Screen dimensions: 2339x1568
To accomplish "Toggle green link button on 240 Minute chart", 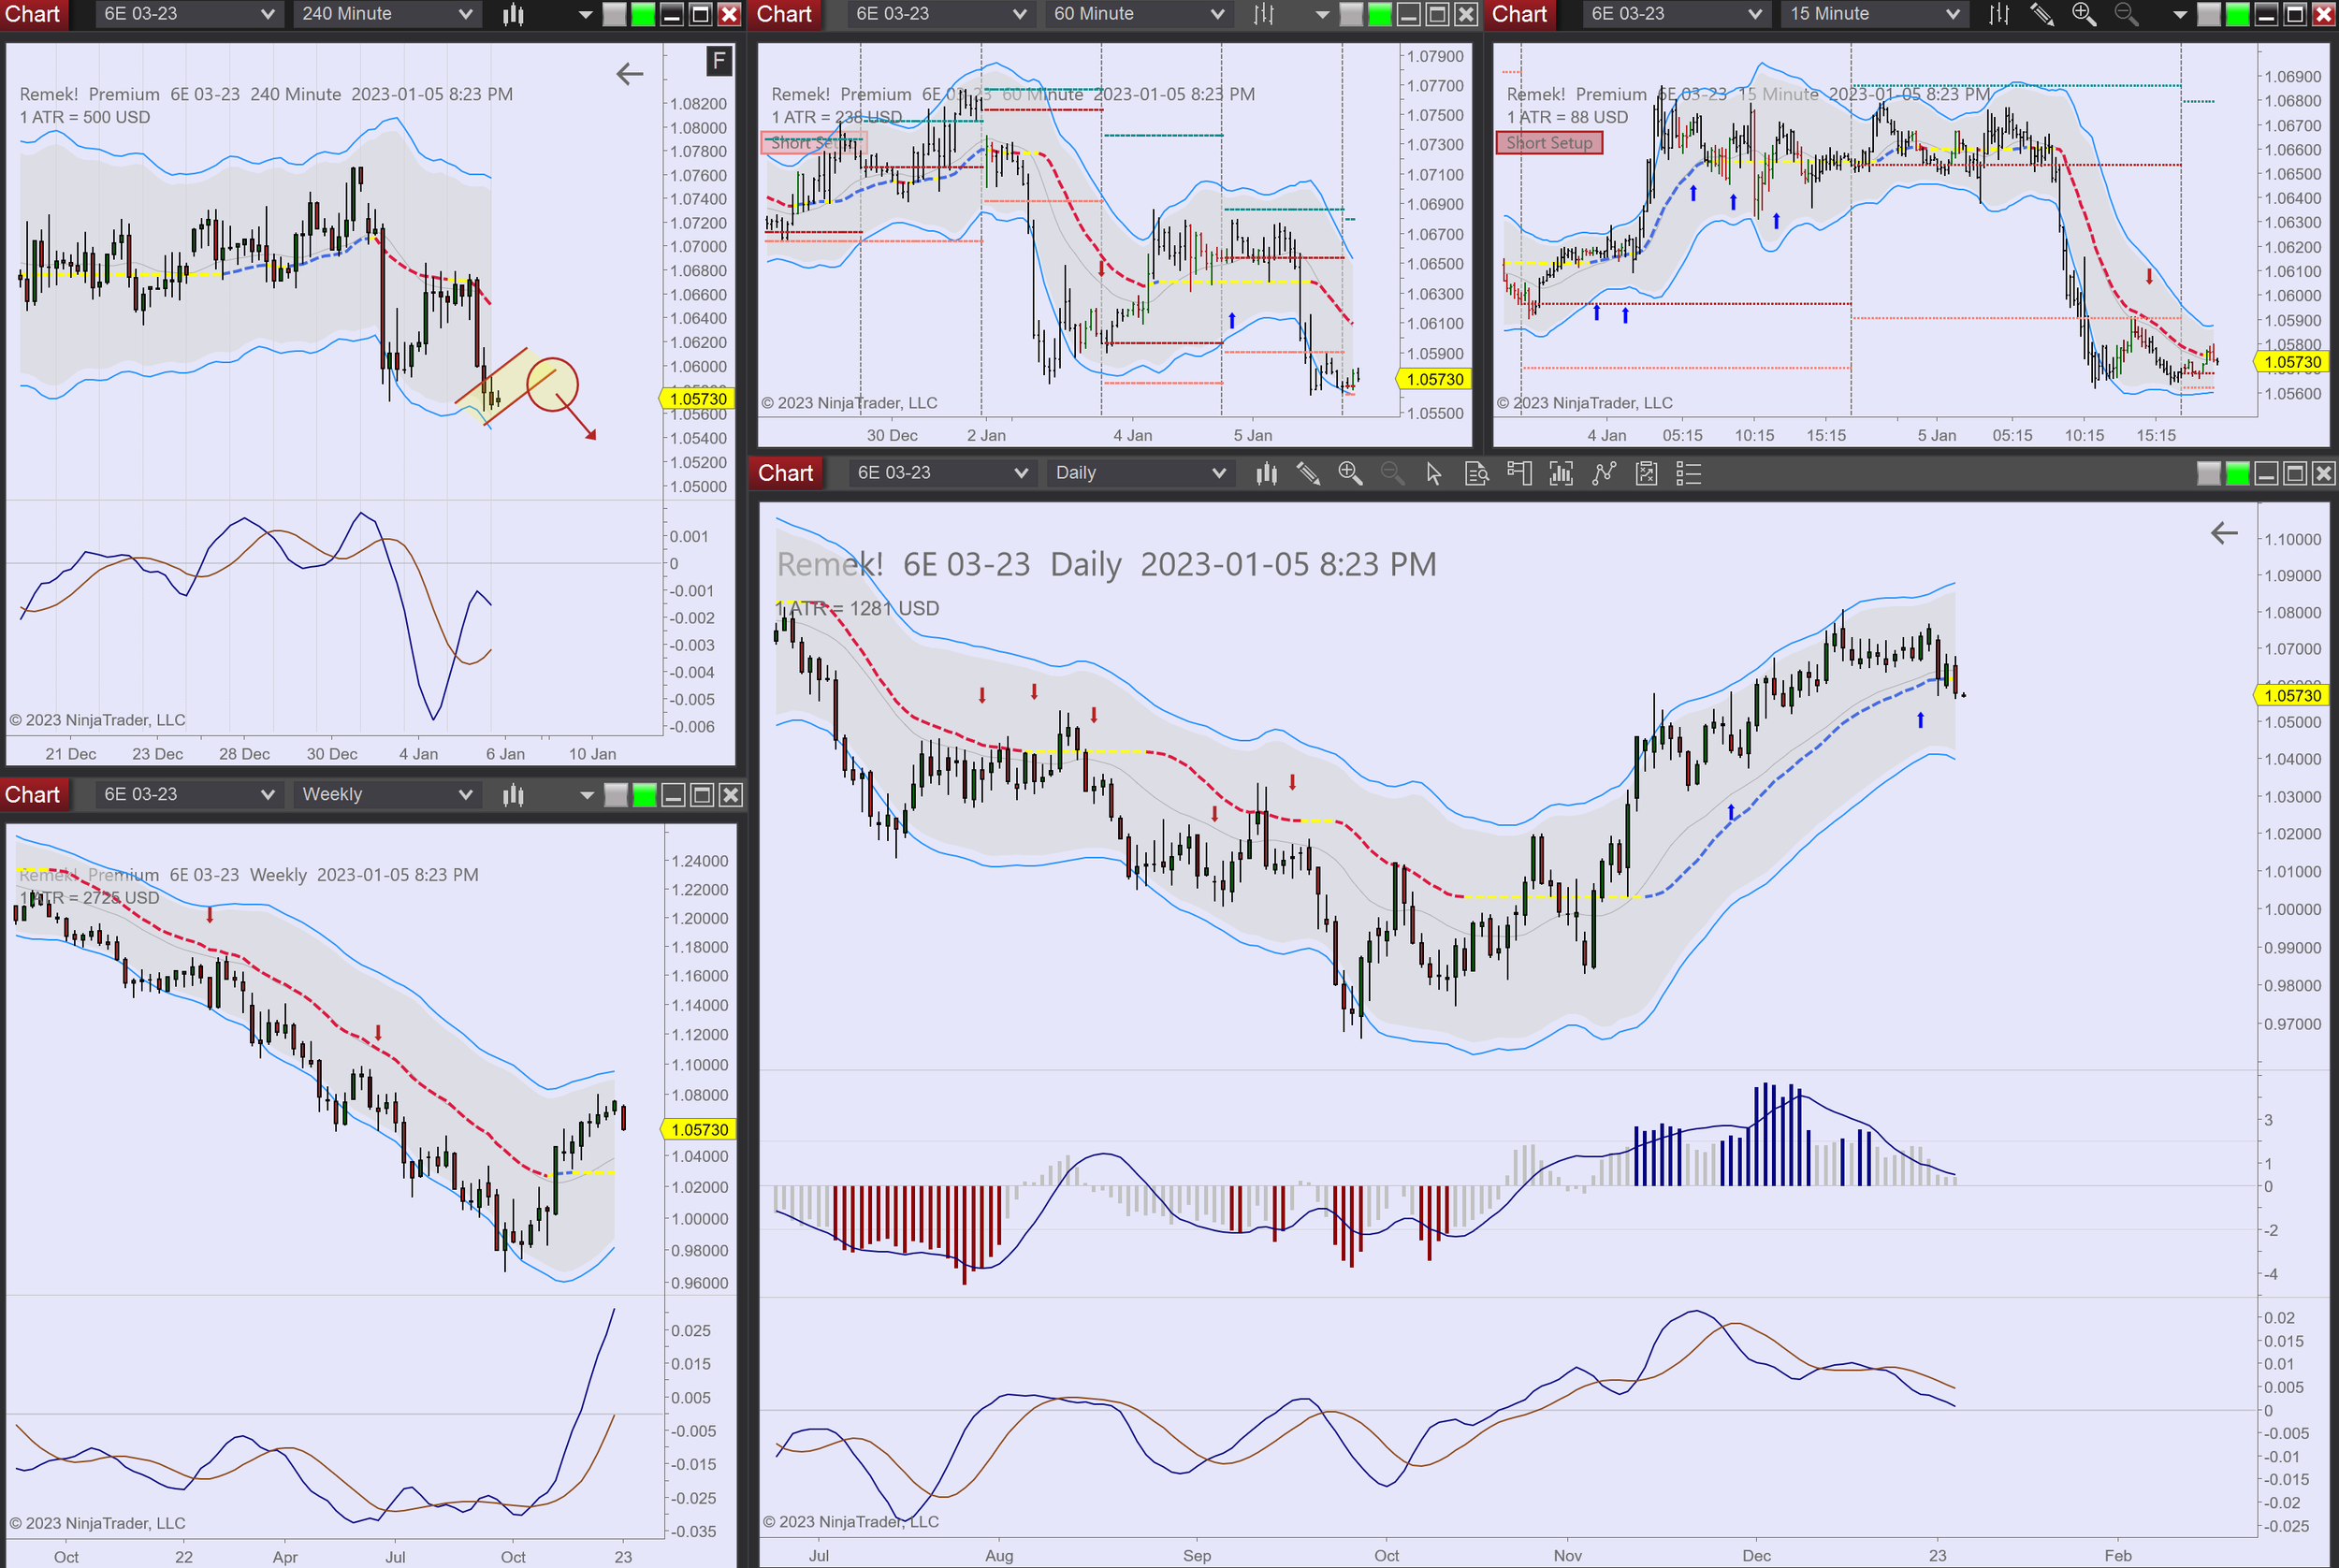I will click(x=643, y=14).
